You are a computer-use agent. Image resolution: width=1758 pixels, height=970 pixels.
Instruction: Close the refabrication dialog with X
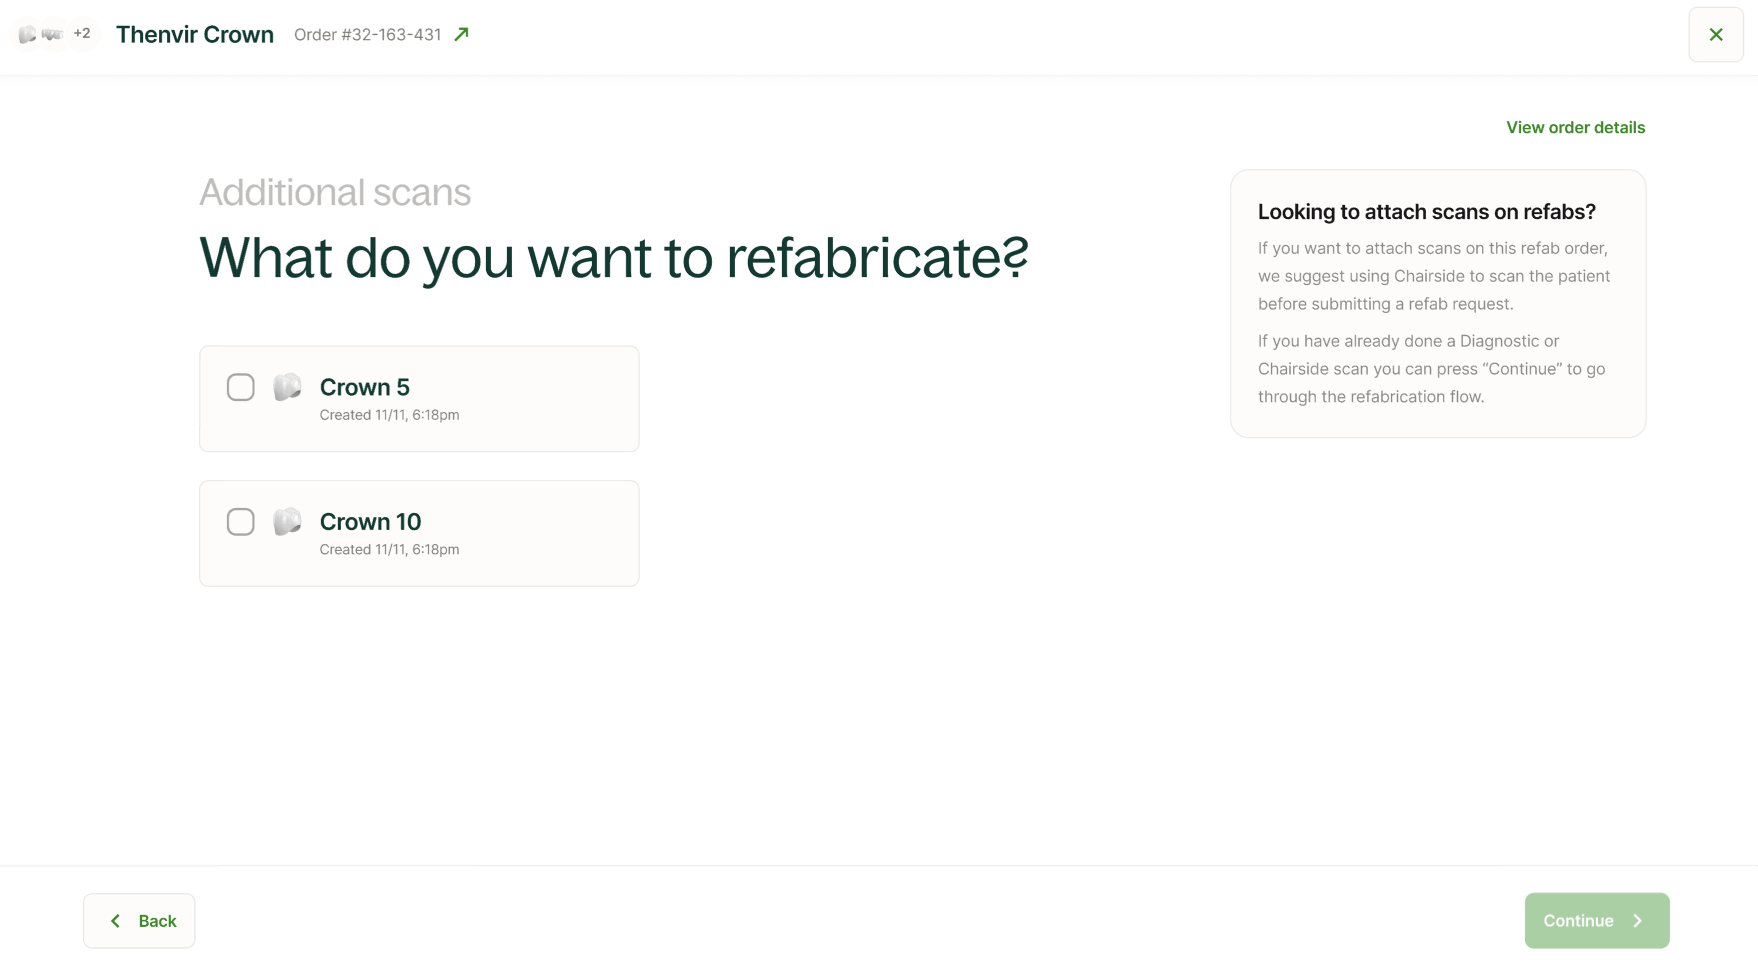1715,35
